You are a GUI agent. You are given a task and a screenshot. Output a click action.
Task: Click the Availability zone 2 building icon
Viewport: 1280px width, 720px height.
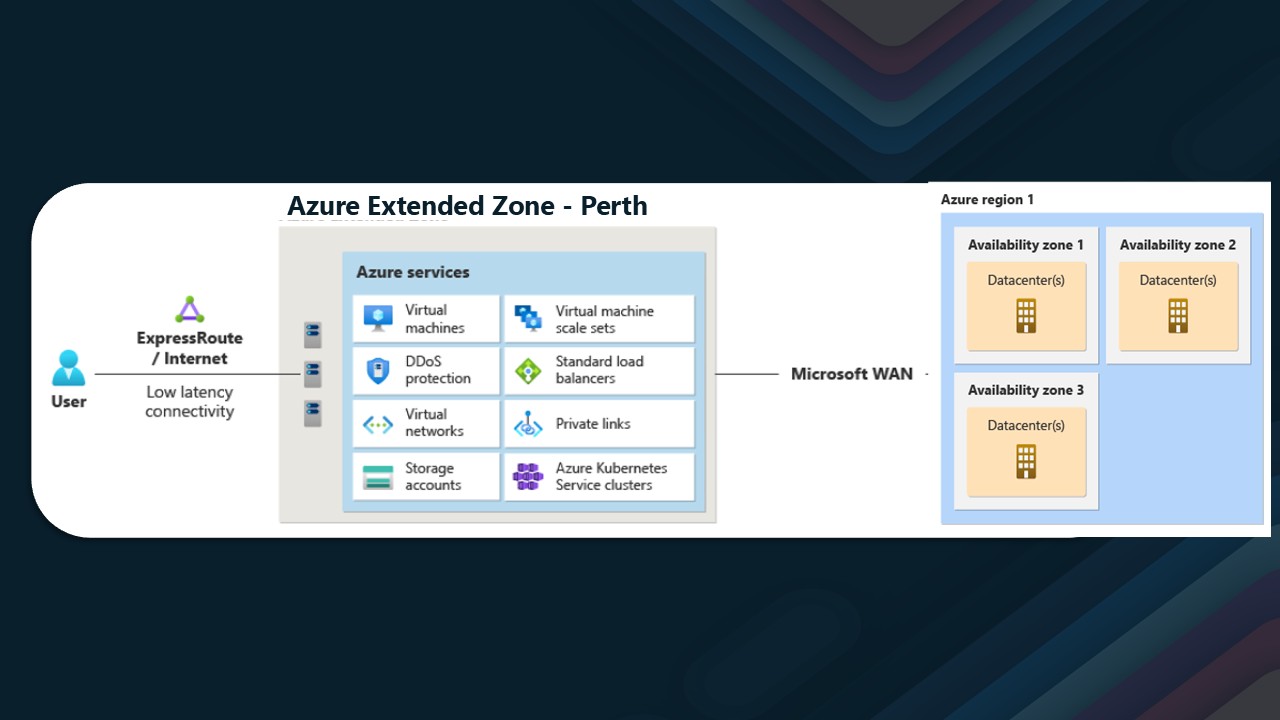(1178, 315)
